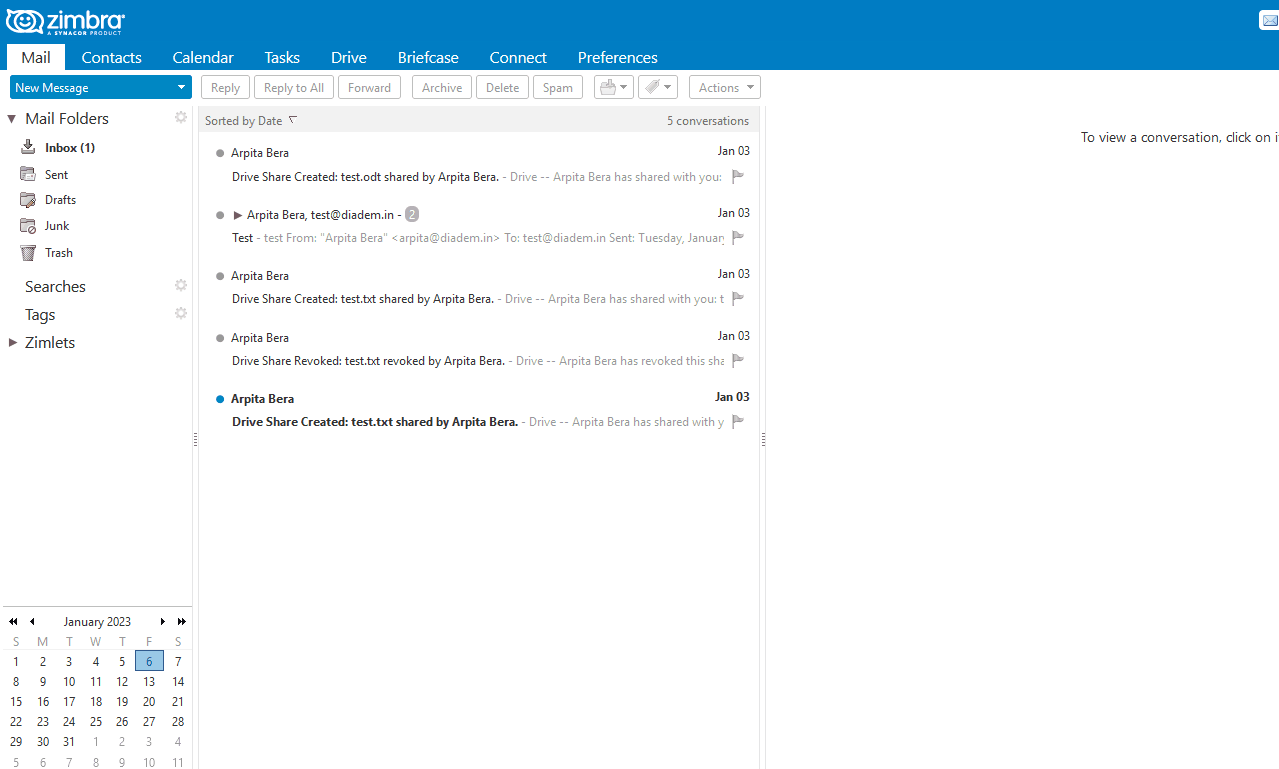Switch to the Calendar tab
This screenshot has height=769, width=1279.
coord(202,57)
